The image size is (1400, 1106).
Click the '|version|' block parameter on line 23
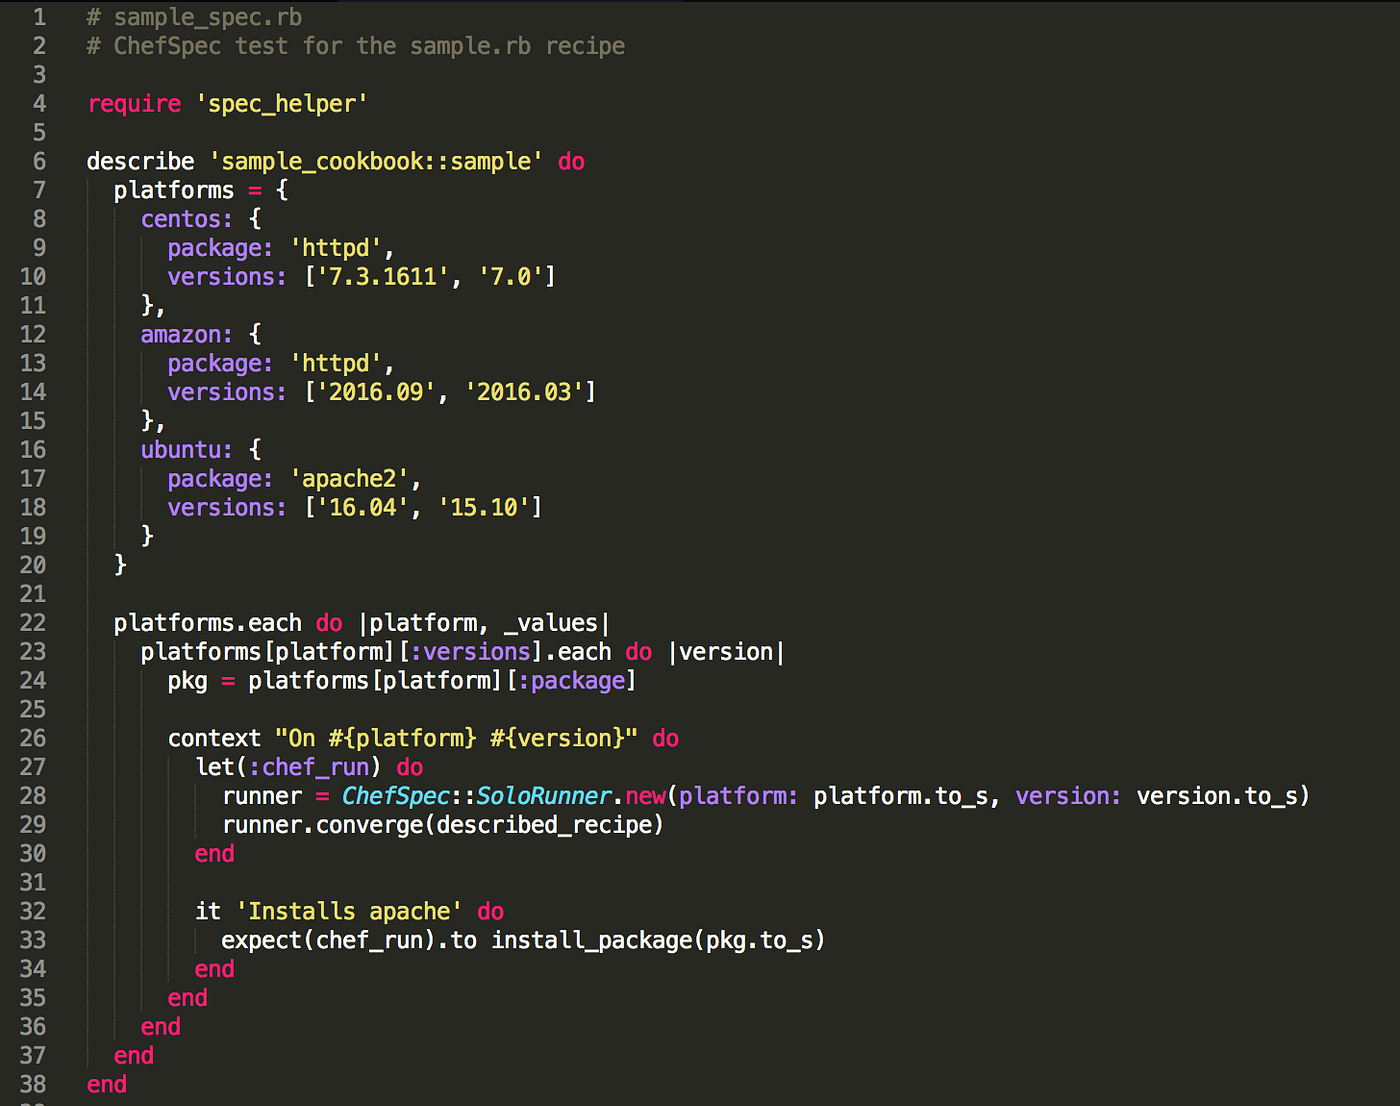click(x=727, y=652)
